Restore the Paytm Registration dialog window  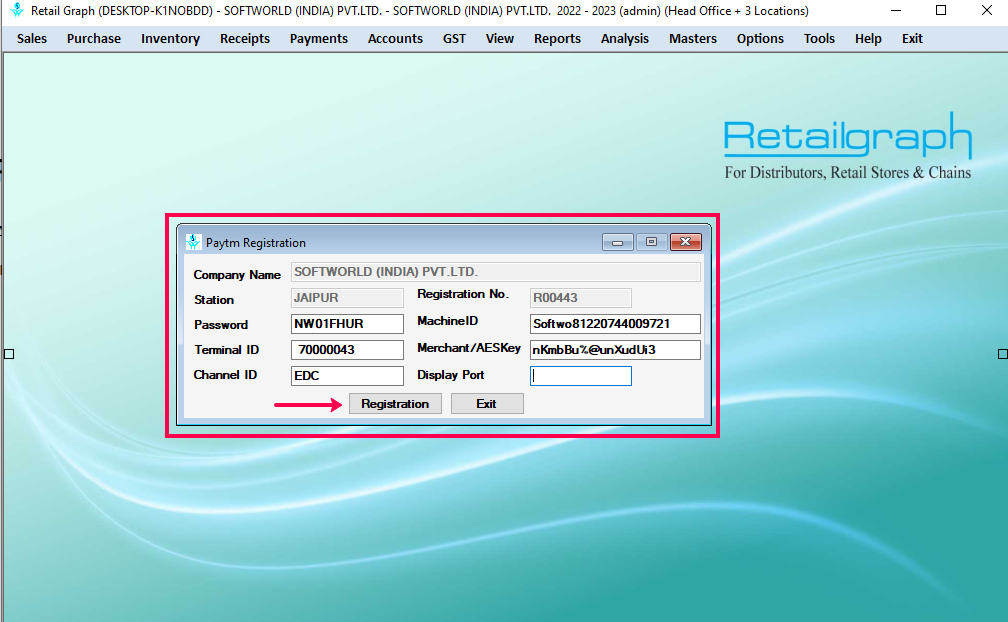click(x=651, y=242)
